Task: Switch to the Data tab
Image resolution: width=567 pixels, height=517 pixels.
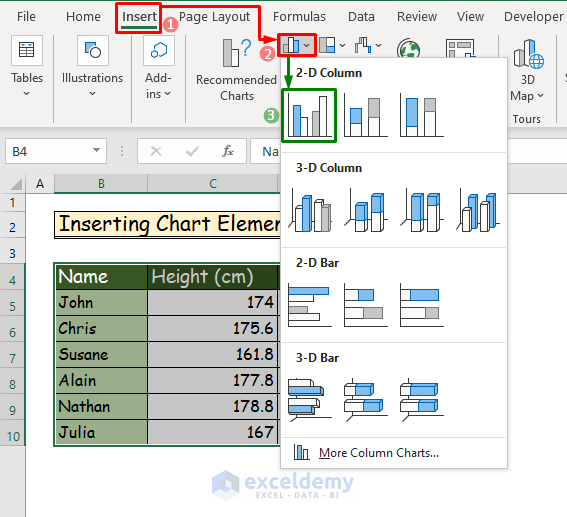Action: tap(361, 17)
